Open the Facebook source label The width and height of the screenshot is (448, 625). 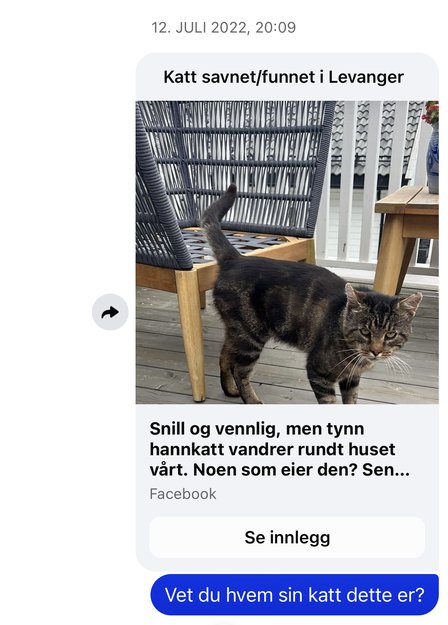[183, 494]
